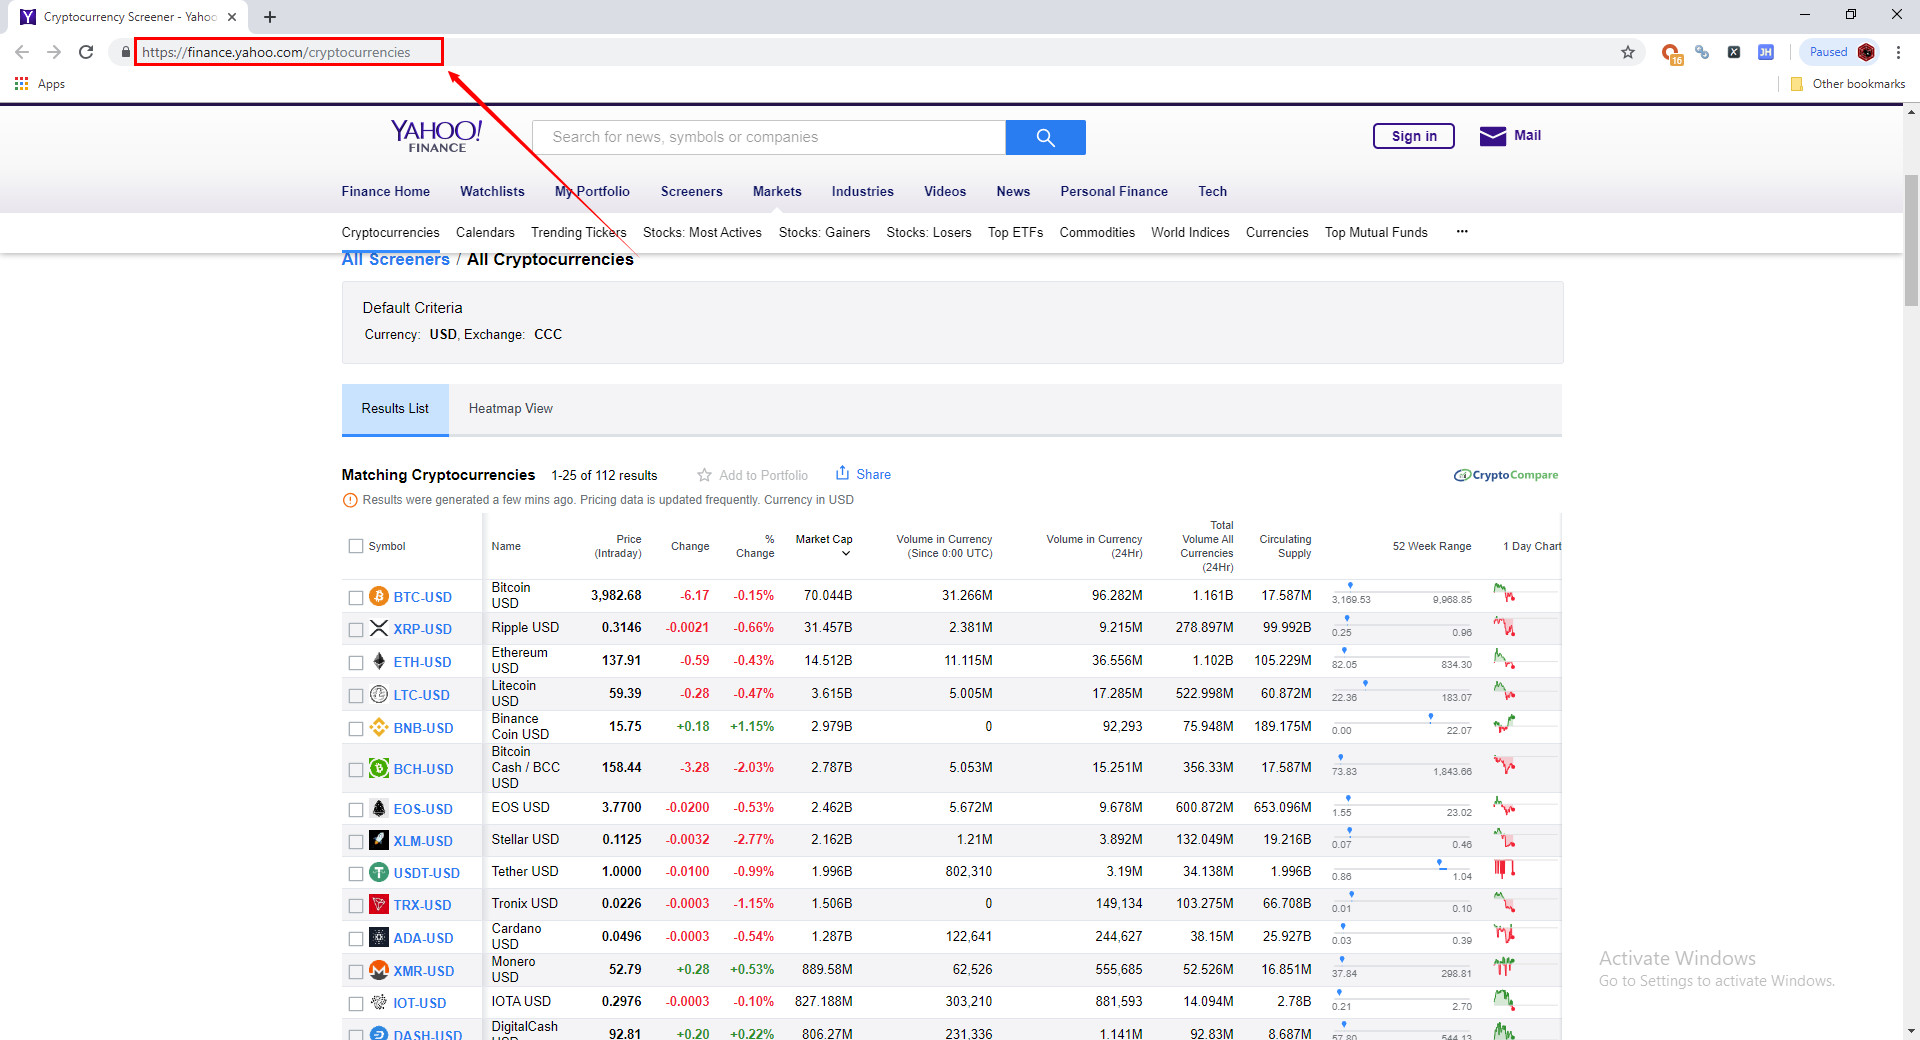This screenshot has width=1920, height=1040.
Task: Check the BNB-USD row checkbox
Action: click(355, 728)
